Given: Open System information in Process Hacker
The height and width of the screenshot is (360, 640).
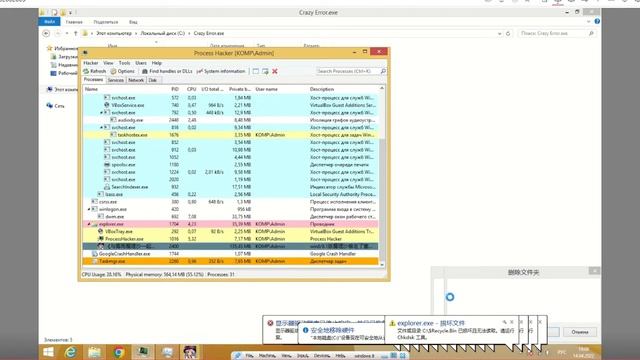Looking at the screenshot, I should click(221, 71).
